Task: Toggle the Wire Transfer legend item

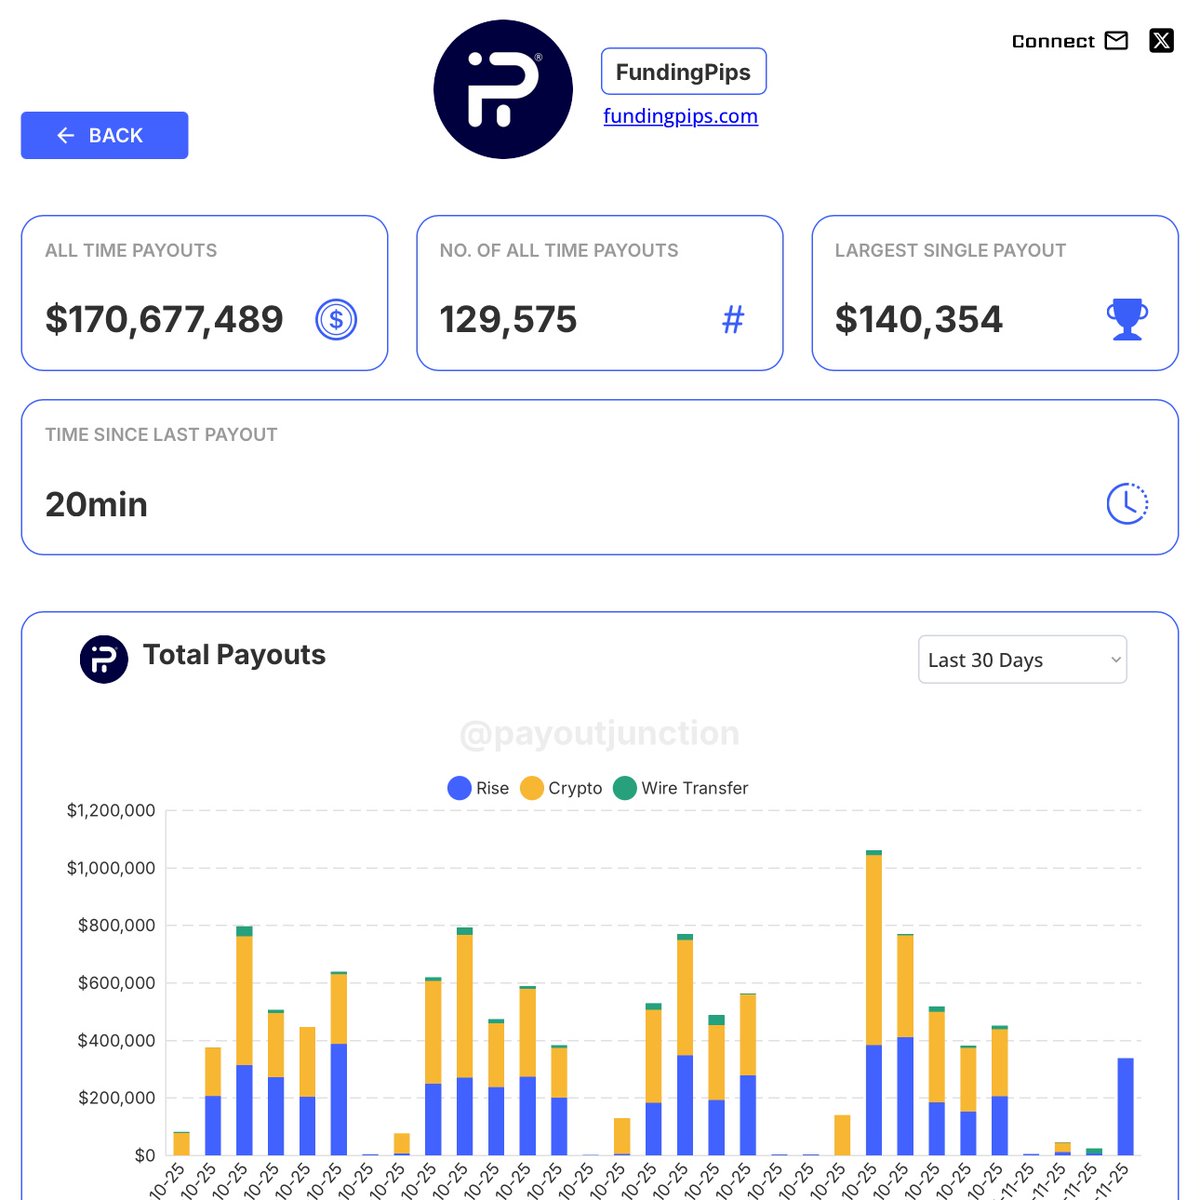Action: [680, 788]
